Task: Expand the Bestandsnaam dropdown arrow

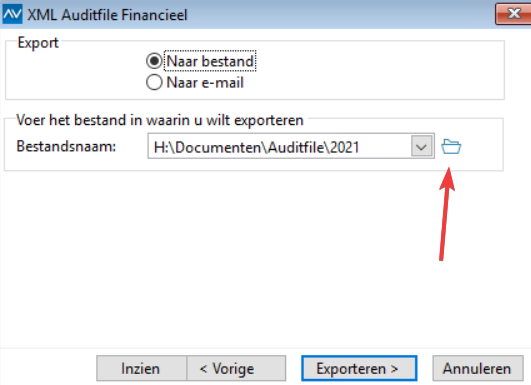Action: [422, 146]
